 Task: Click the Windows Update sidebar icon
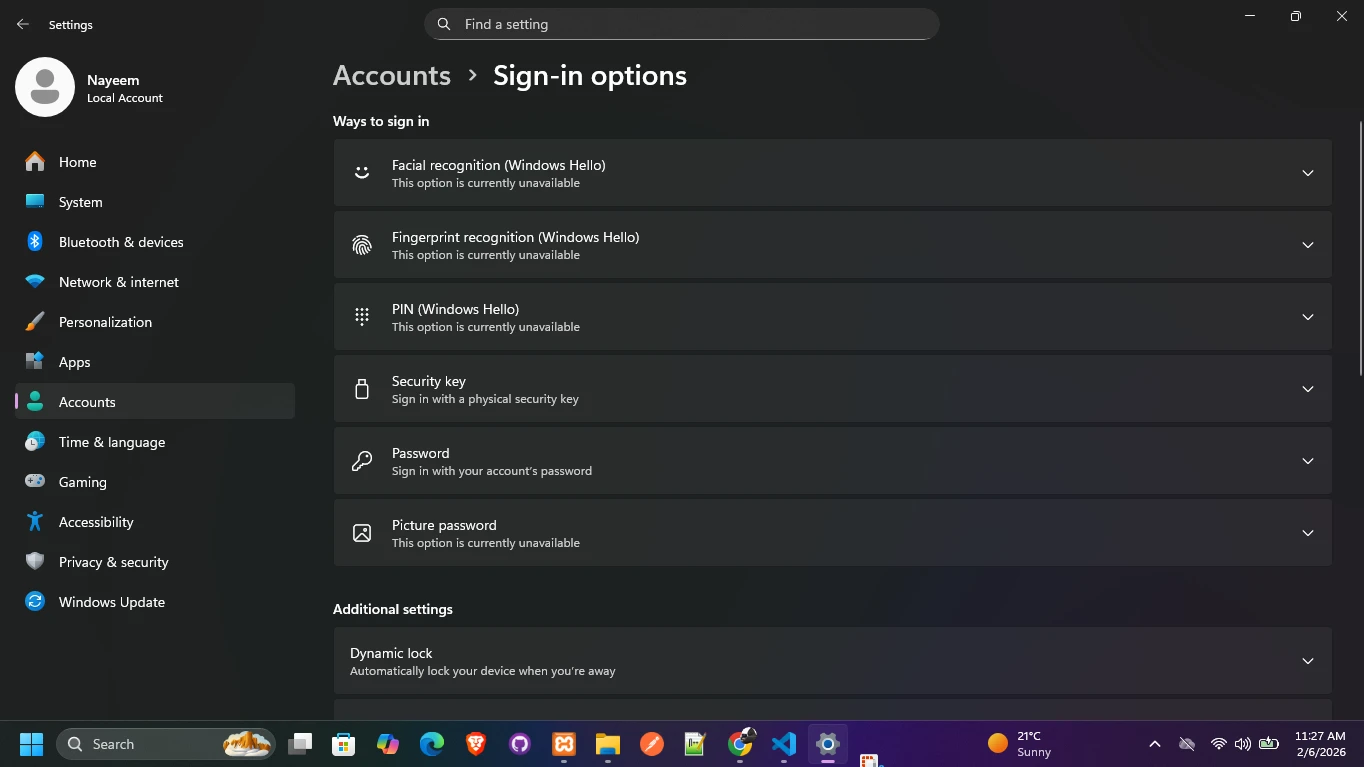pos(35,602)
